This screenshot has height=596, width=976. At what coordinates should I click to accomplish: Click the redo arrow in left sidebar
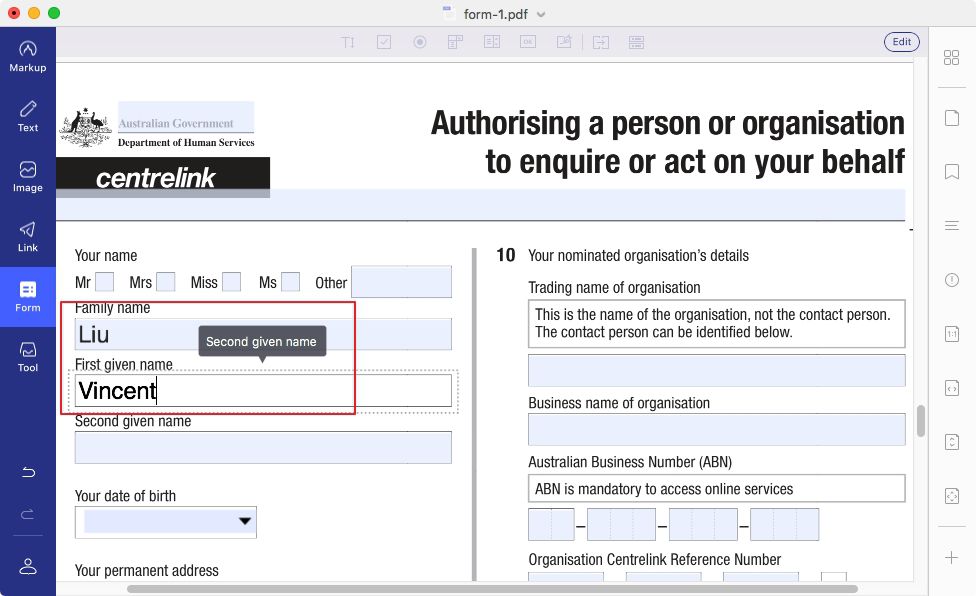(27, 514)
